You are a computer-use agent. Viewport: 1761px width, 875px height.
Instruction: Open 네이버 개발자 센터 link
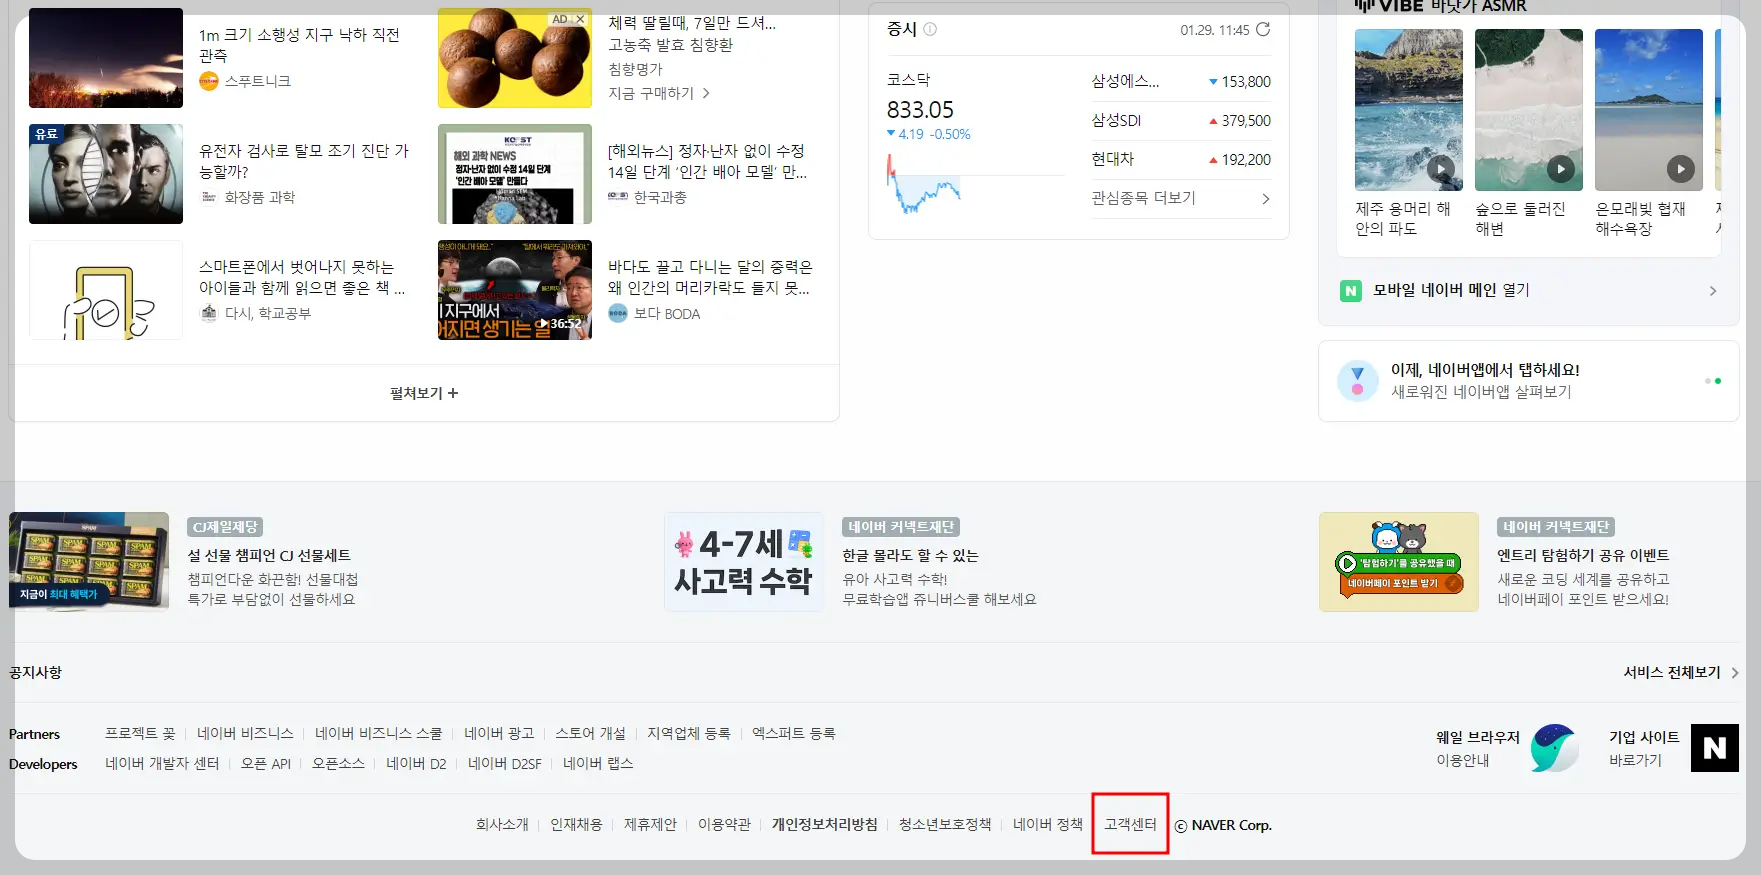coord(162,763)
